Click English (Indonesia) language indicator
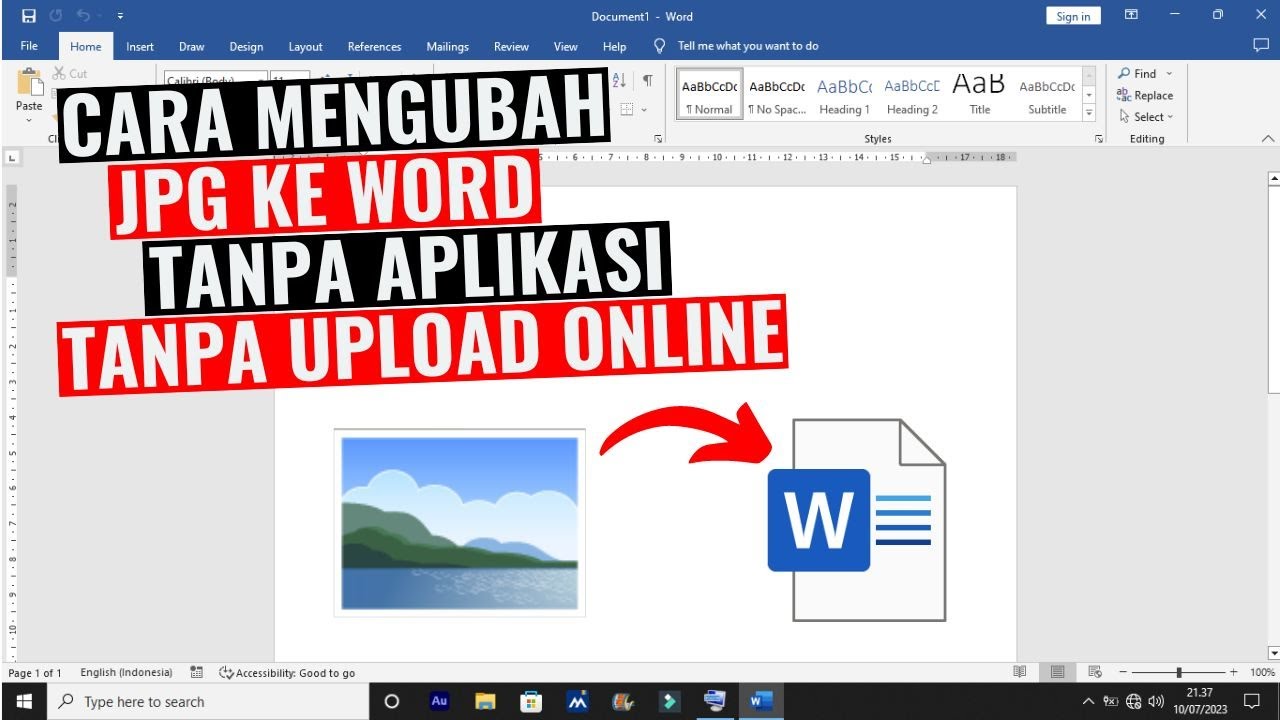The height and width of the screenshot is (720, 1280). [x=126, y=673]
